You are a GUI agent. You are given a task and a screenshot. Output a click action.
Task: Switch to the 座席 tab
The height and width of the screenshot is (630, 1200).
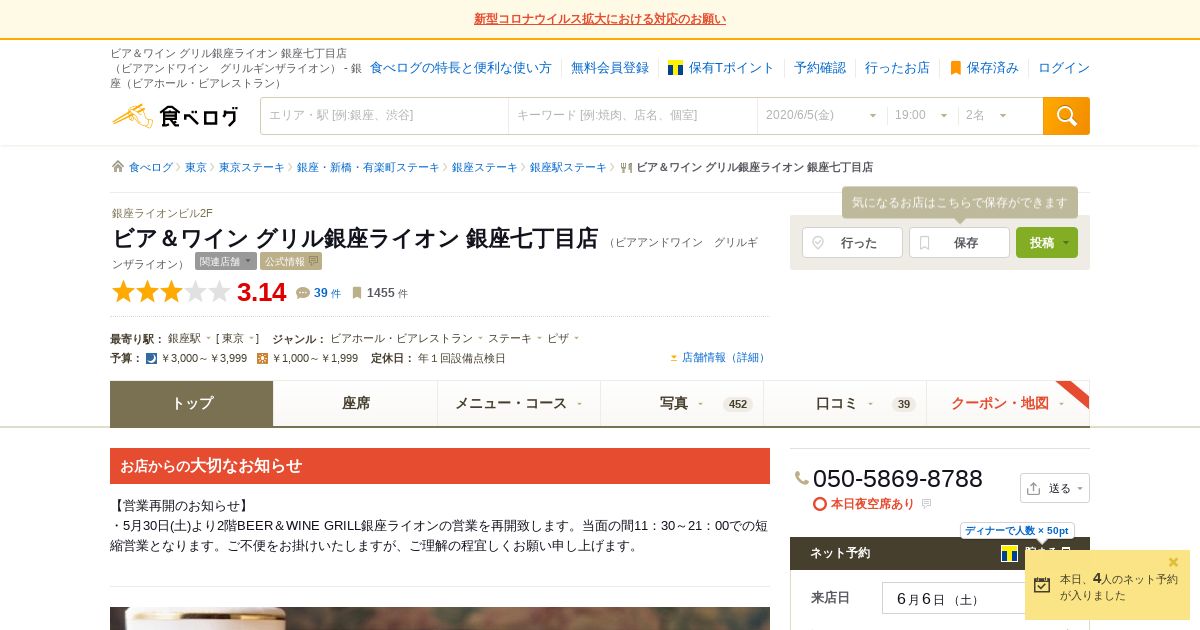click(356, 403)
